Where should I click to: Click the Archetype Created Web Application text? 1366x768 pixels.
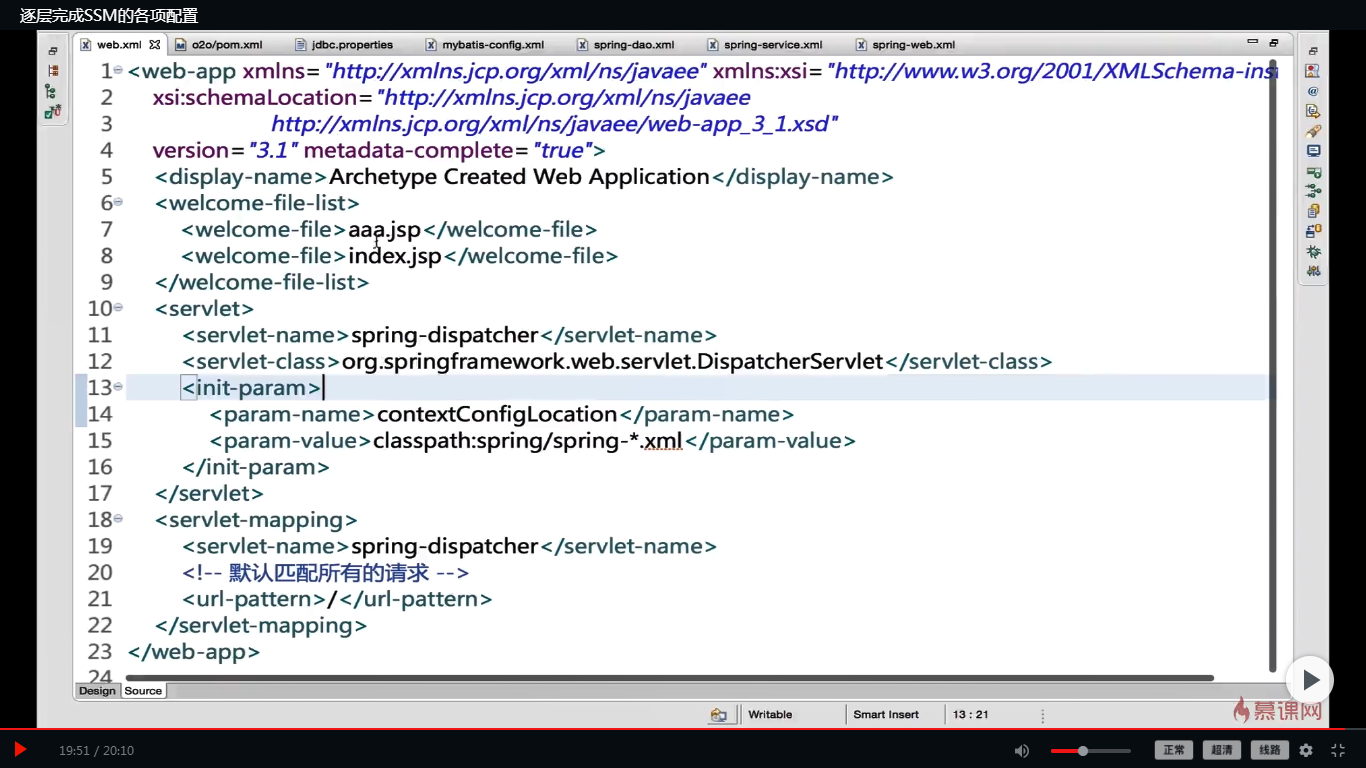point(519,177)
